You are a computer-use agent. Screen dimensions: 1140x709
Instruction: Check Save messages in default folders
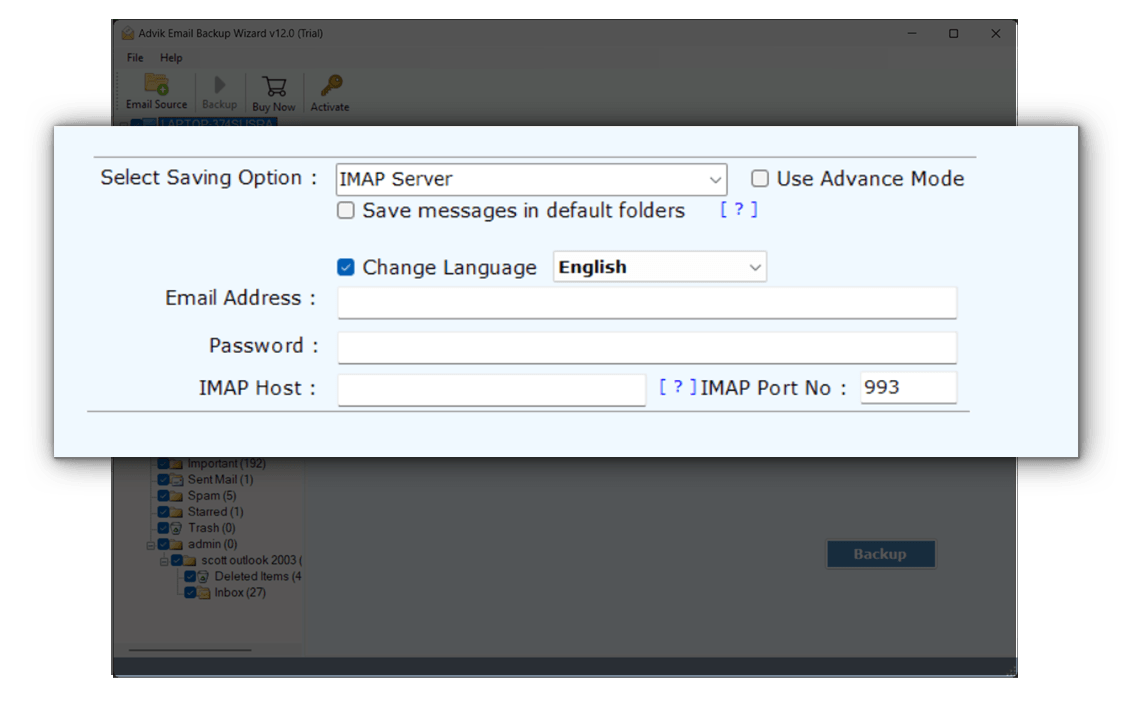[x=346, y=211]
